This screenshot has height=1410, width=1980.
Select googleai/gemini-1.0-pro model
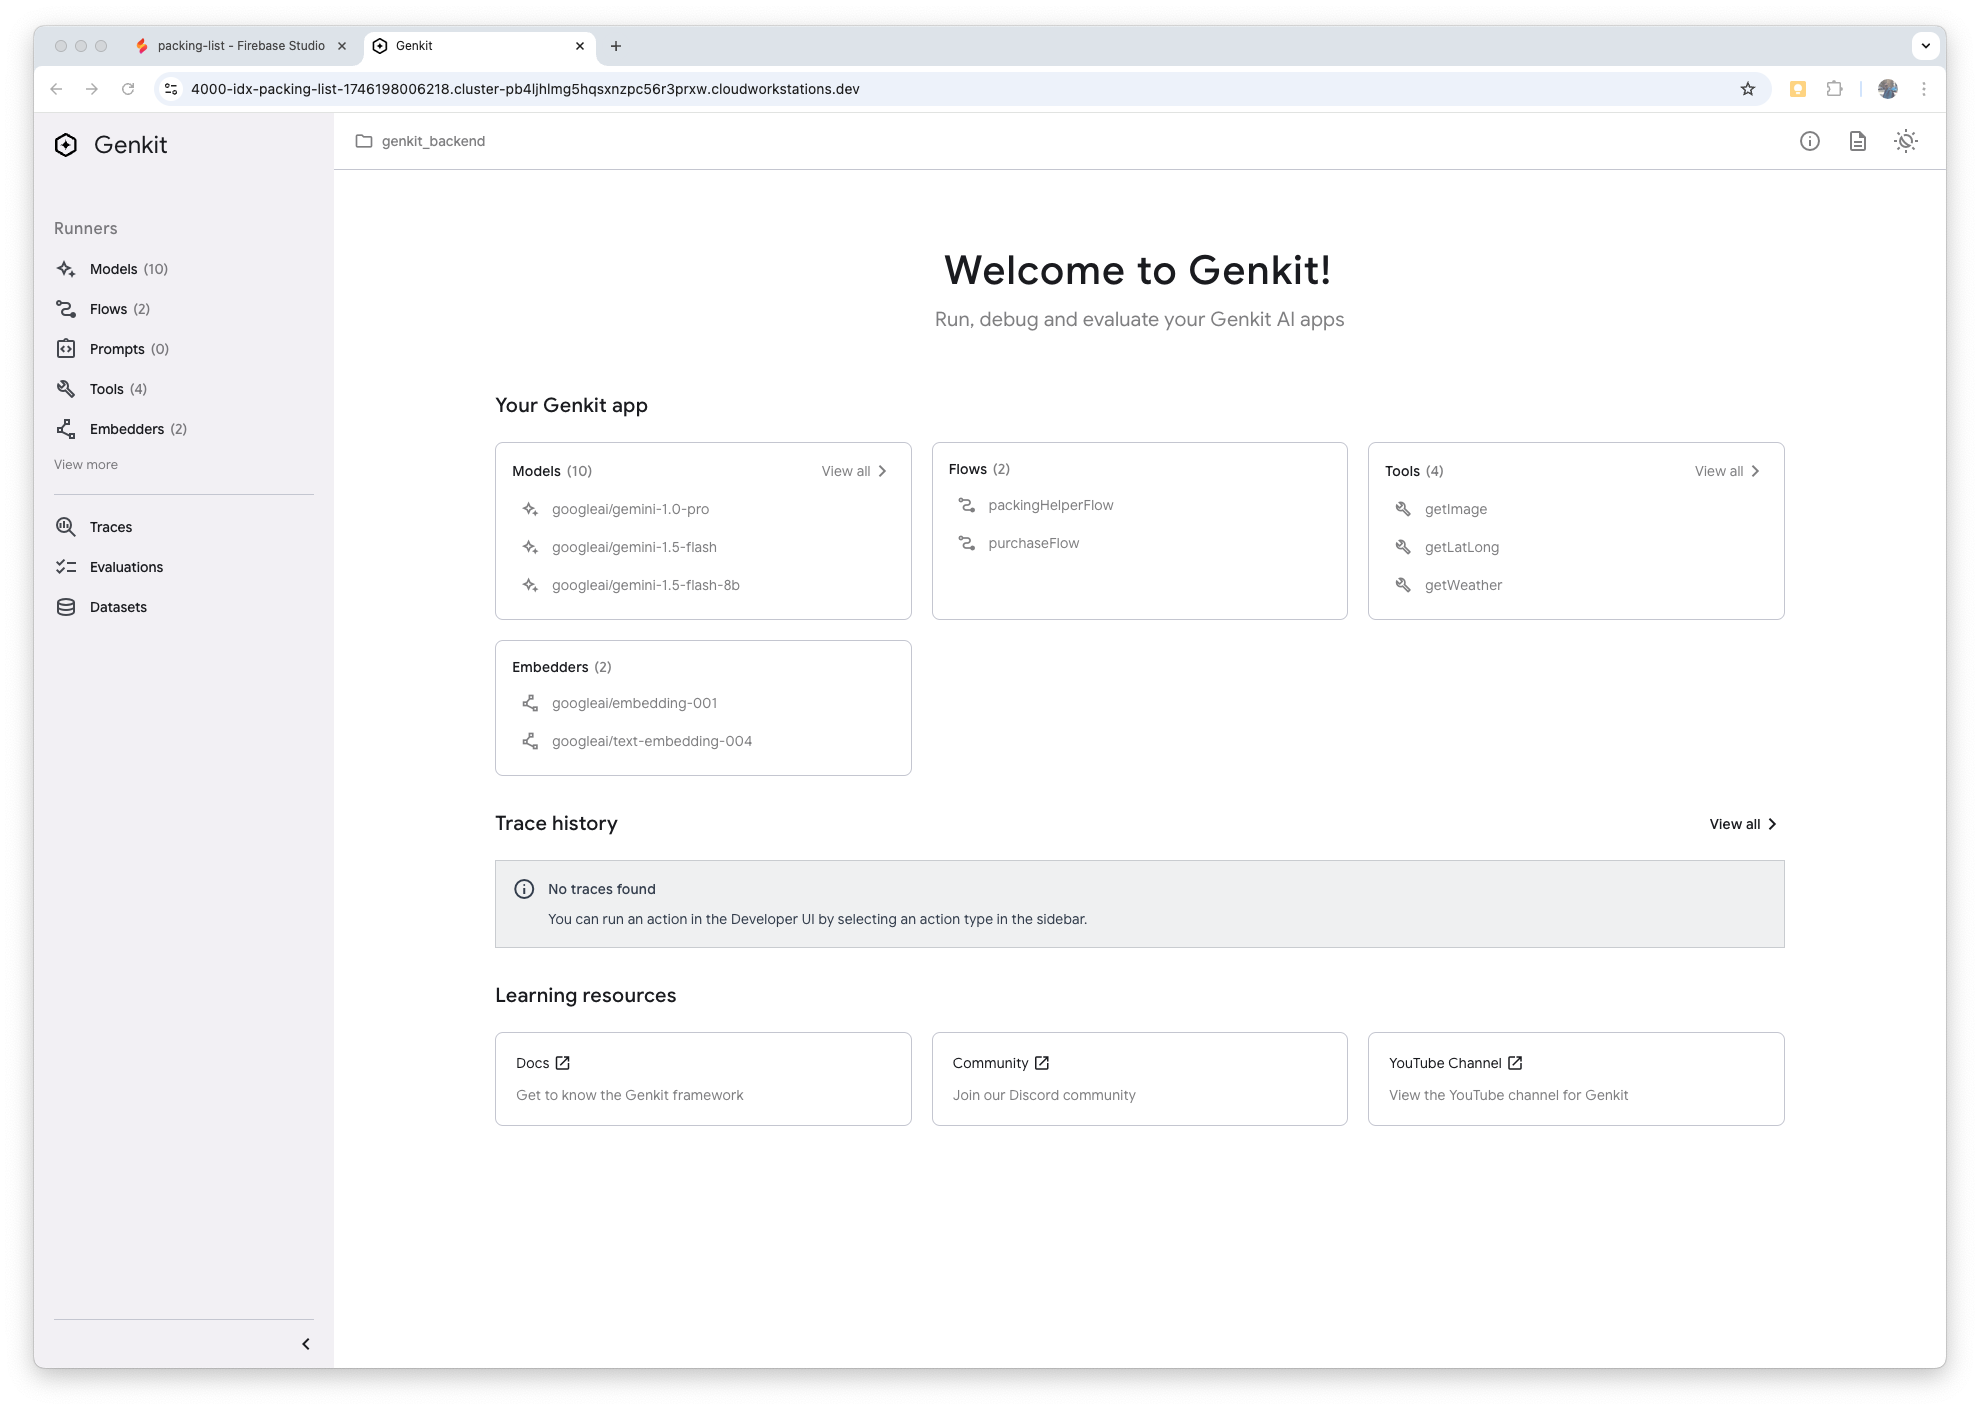point(630,509)
